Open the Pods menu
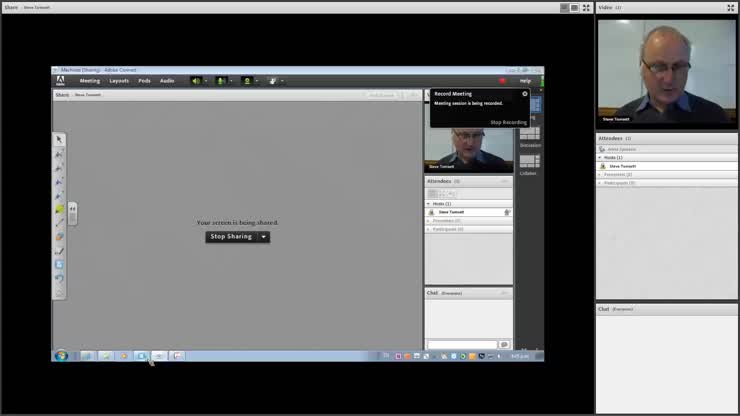 [x=144, y=81]
